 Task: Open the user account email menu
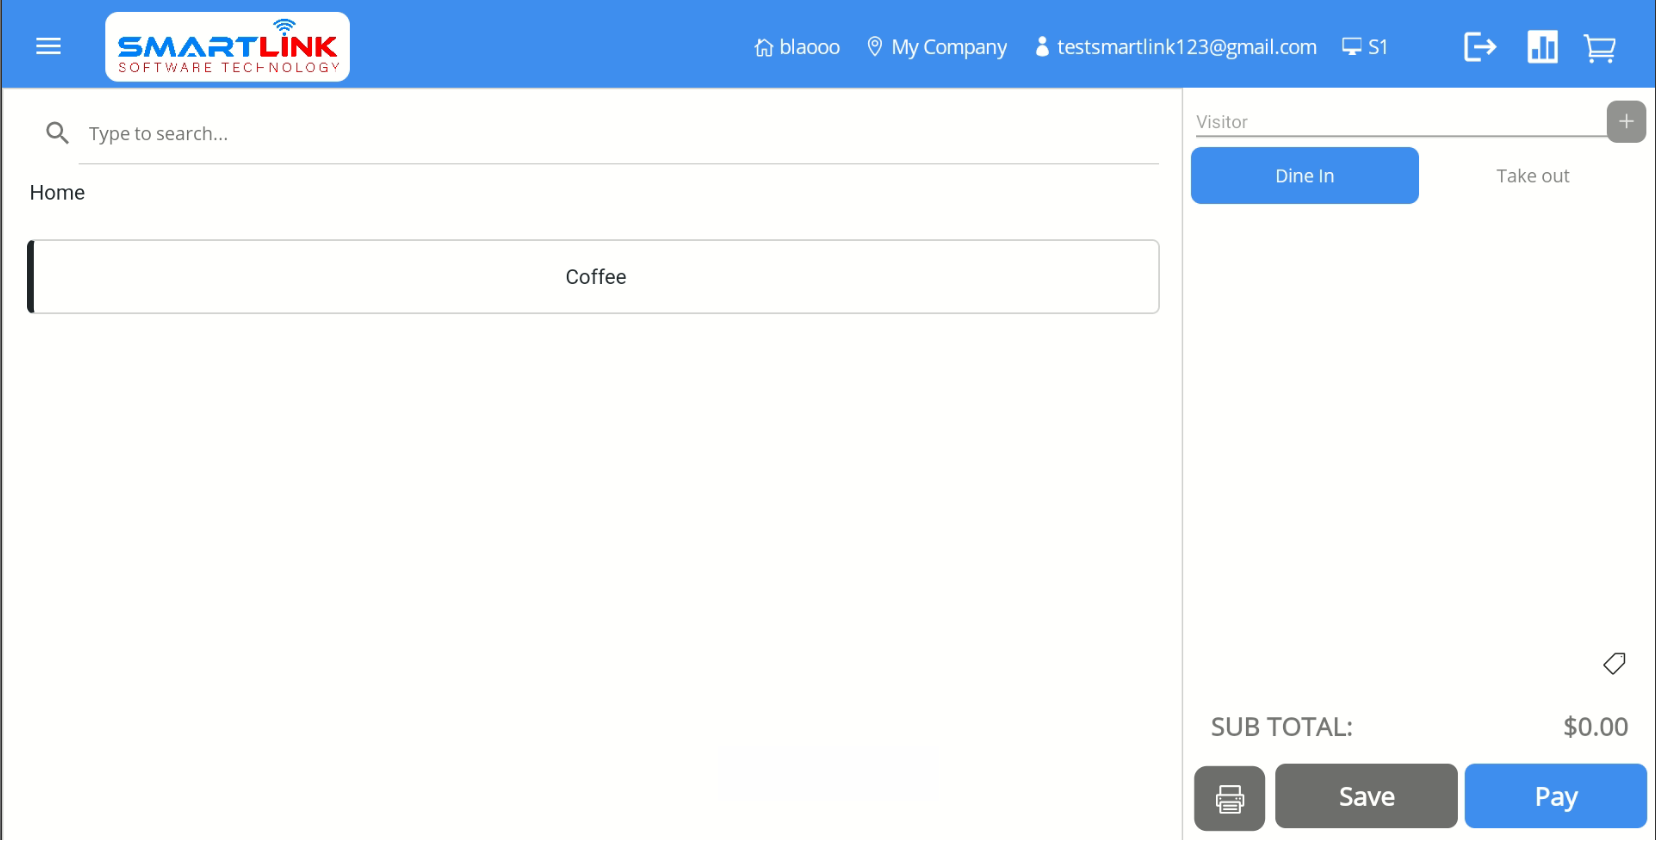click(x=1176, y=47)
